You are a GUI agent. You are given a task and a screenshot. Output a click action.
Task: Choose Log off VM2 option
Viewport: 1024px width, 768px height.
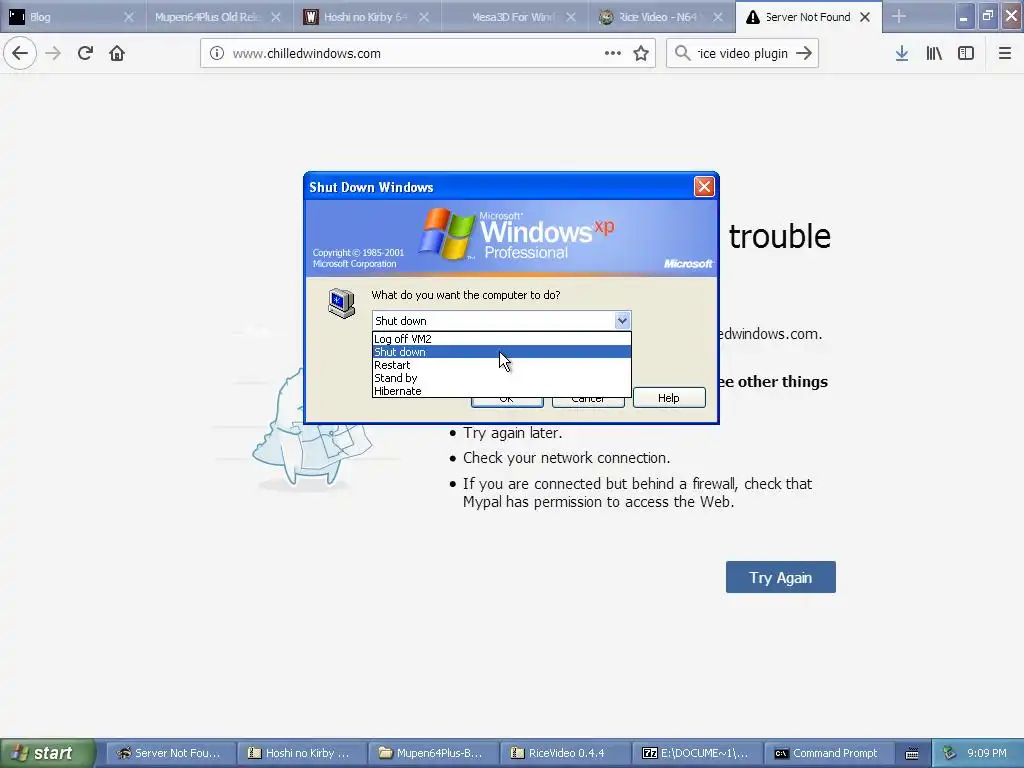(502, 339)
